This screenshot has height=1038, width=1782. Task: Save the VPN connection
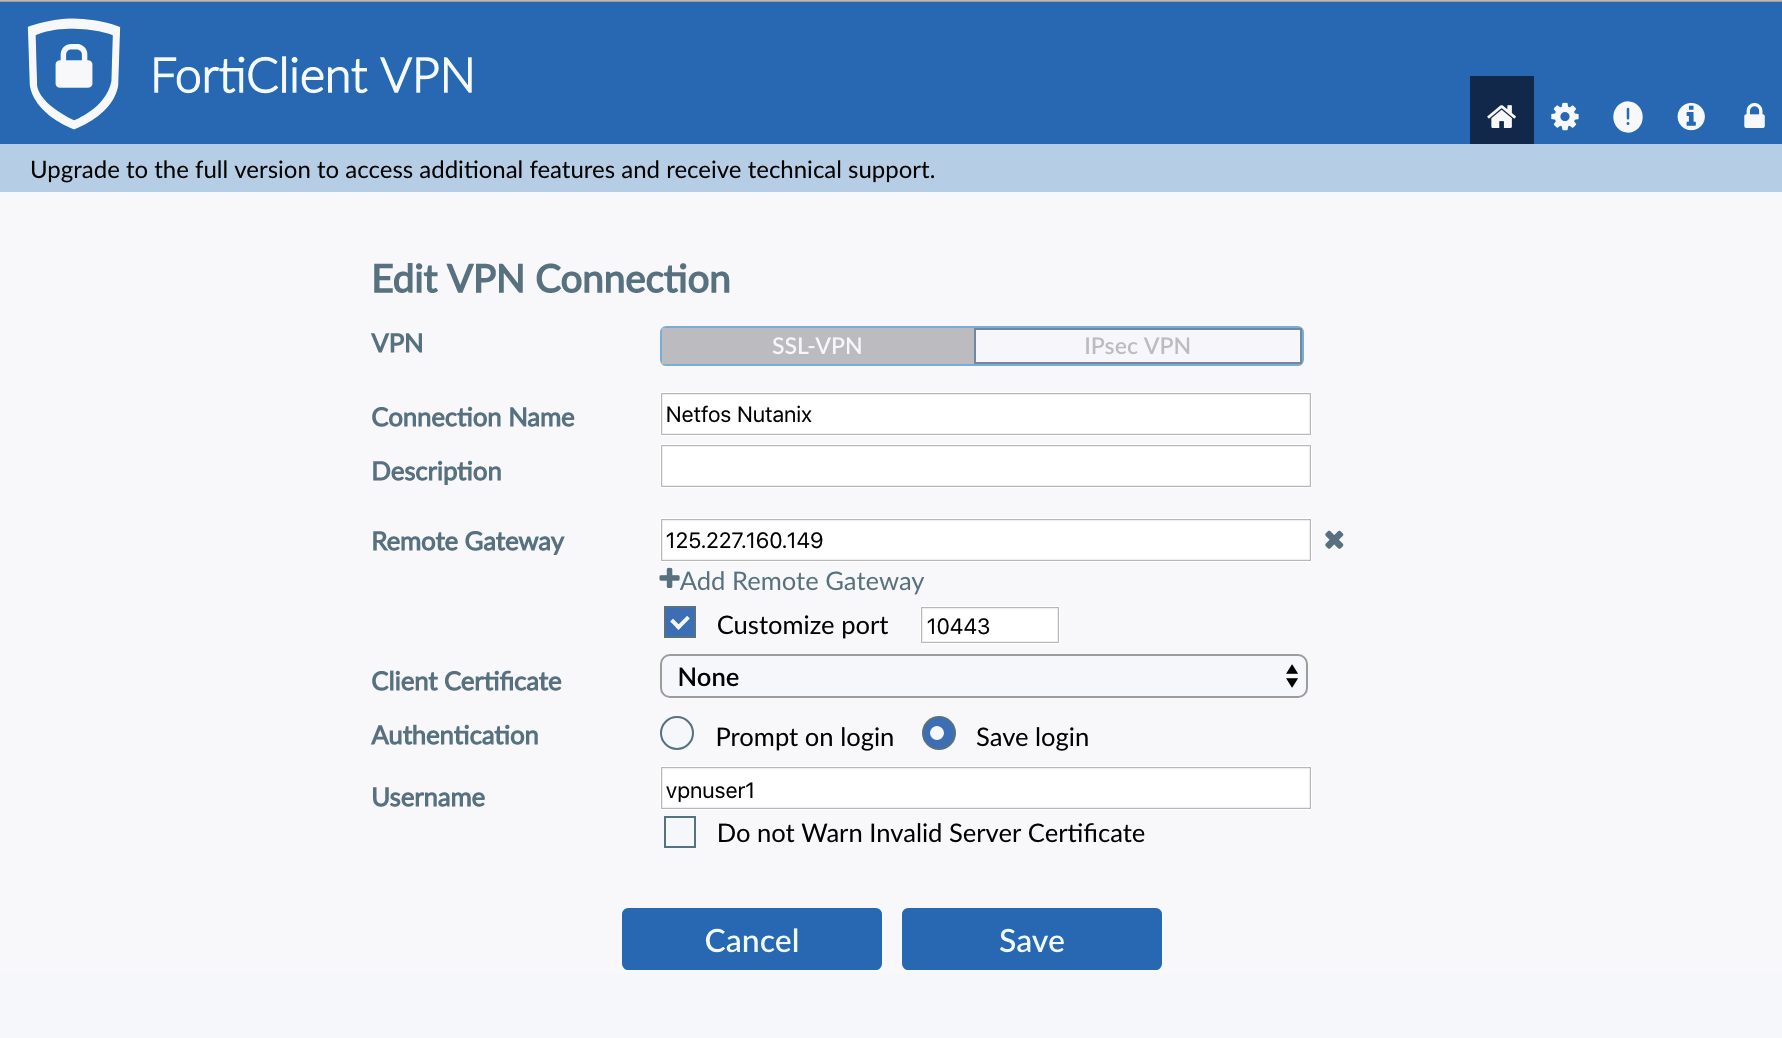point(1032,939)
